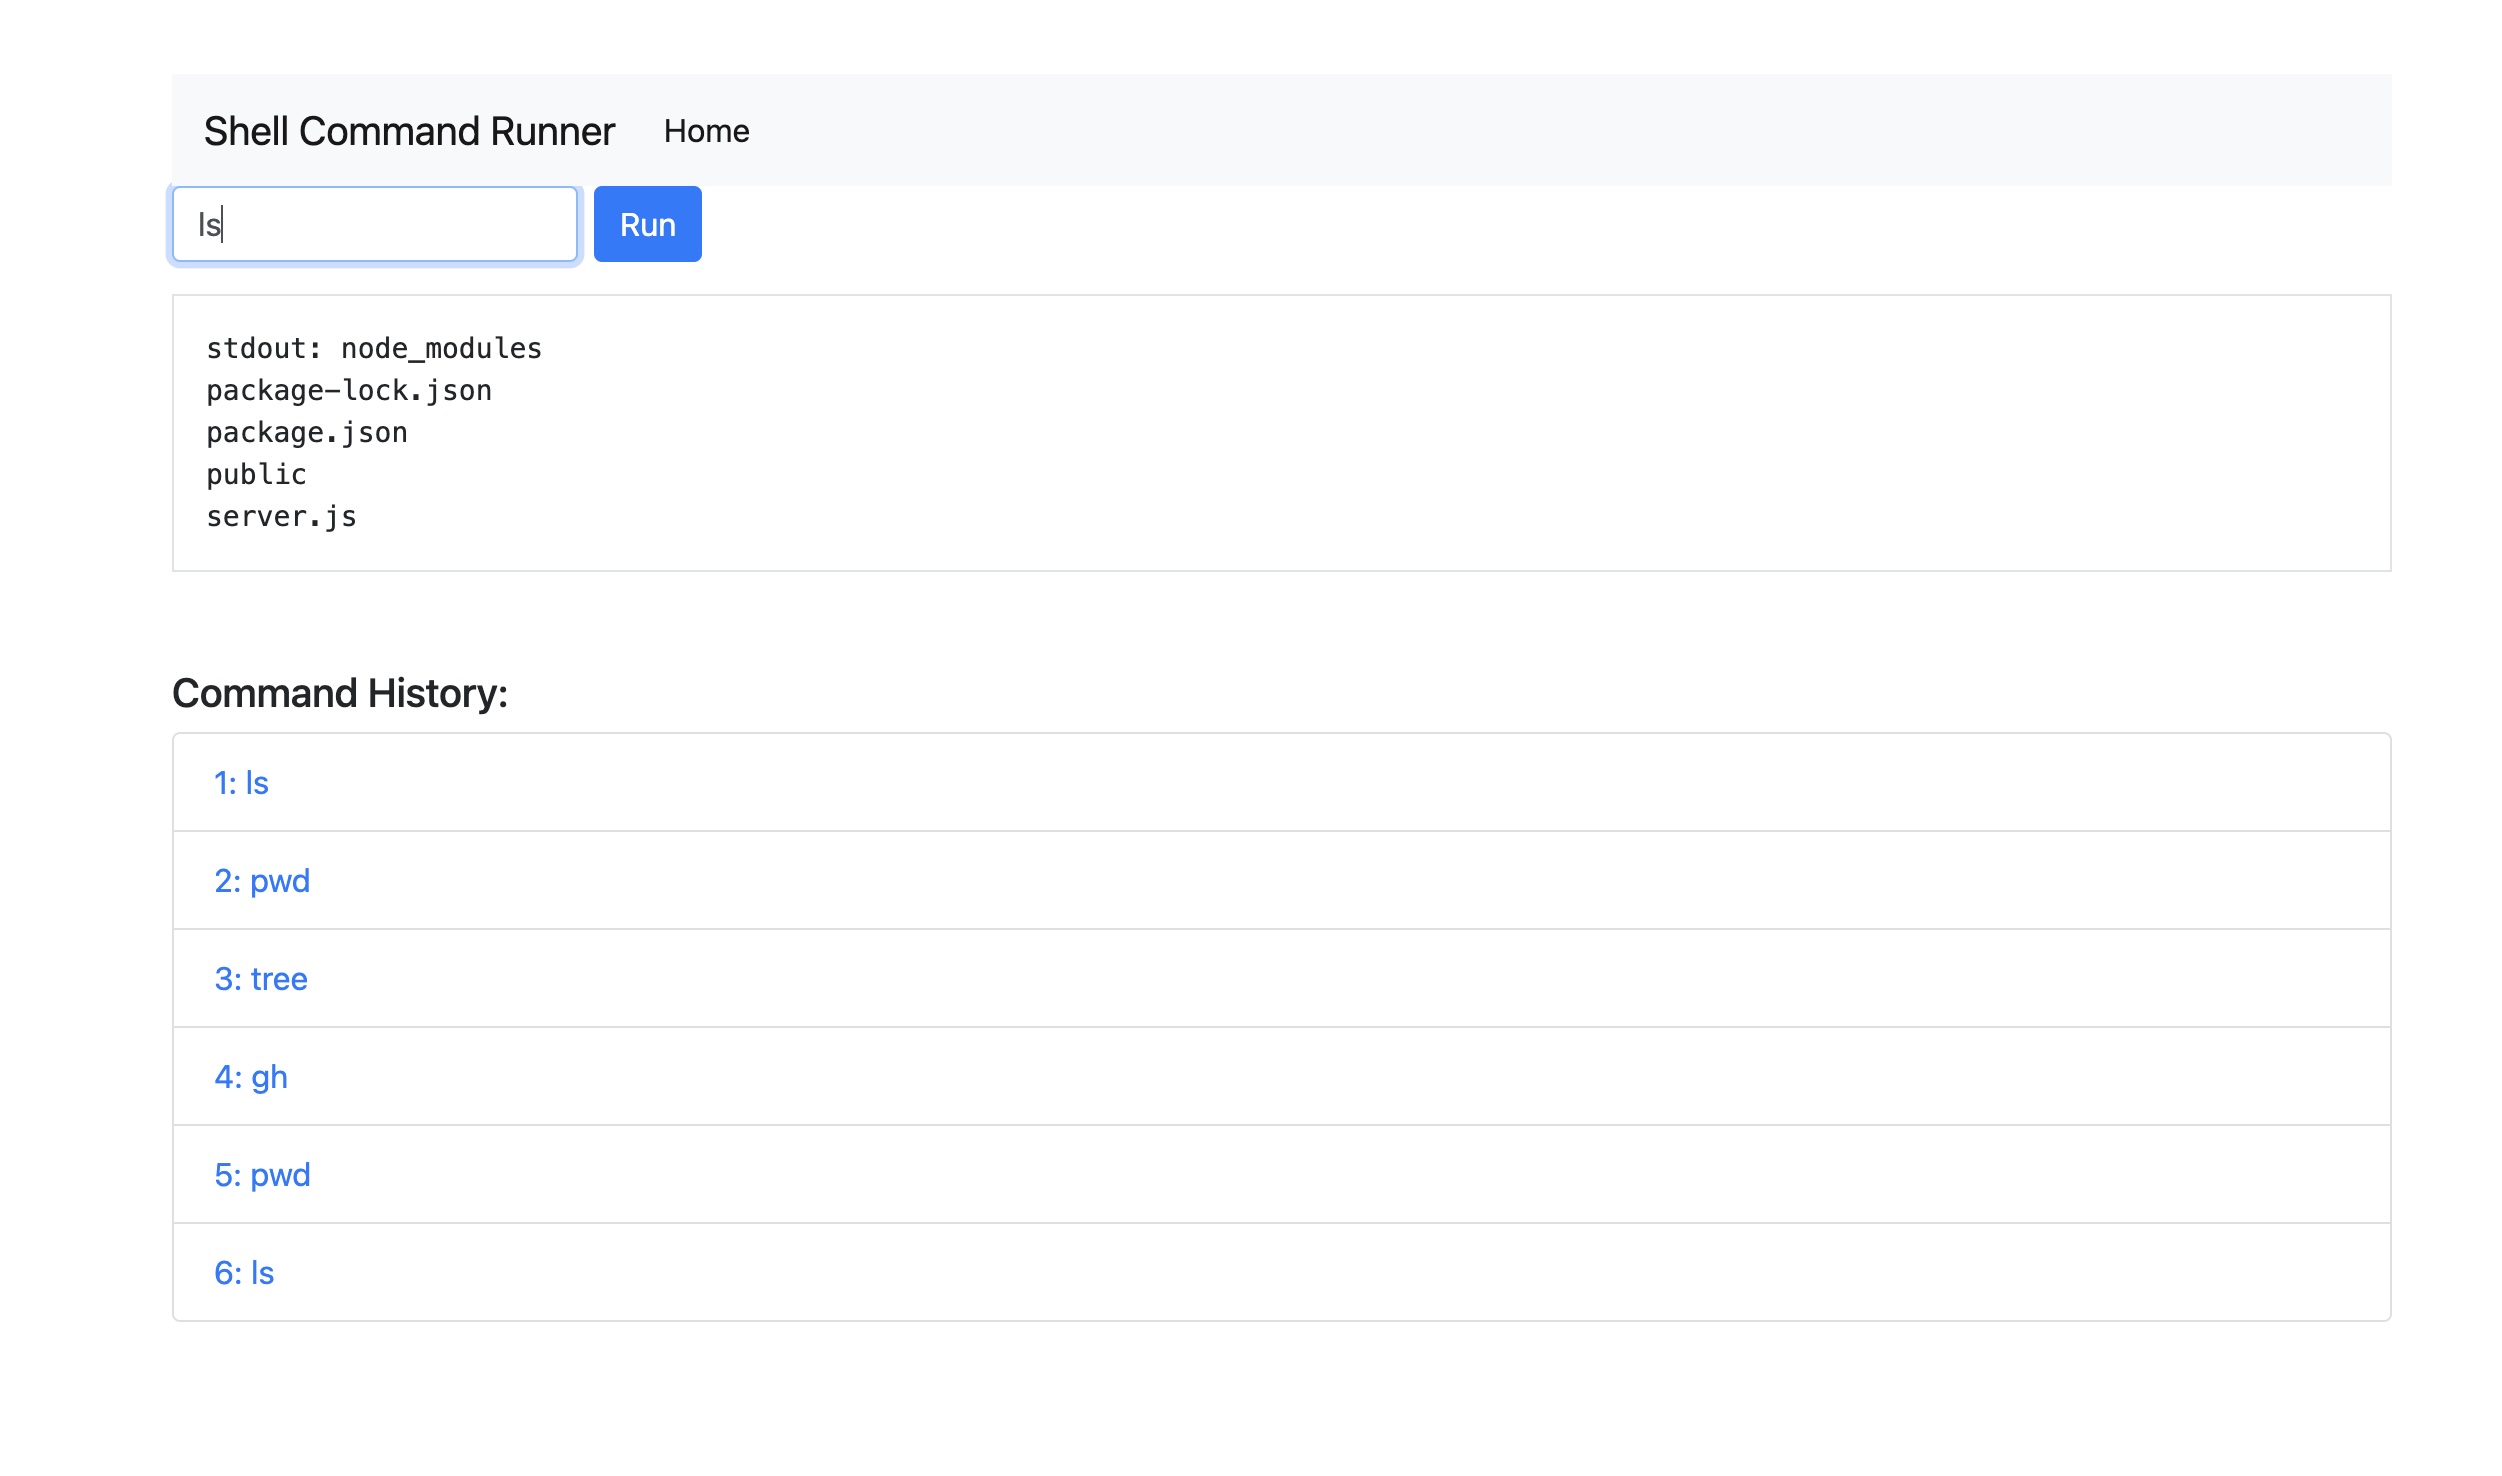This screenshot has height=1476, width=2502.
Task: Click the last history entry 6: ls
Action: pyautogui.click(x=244, y=1273)
